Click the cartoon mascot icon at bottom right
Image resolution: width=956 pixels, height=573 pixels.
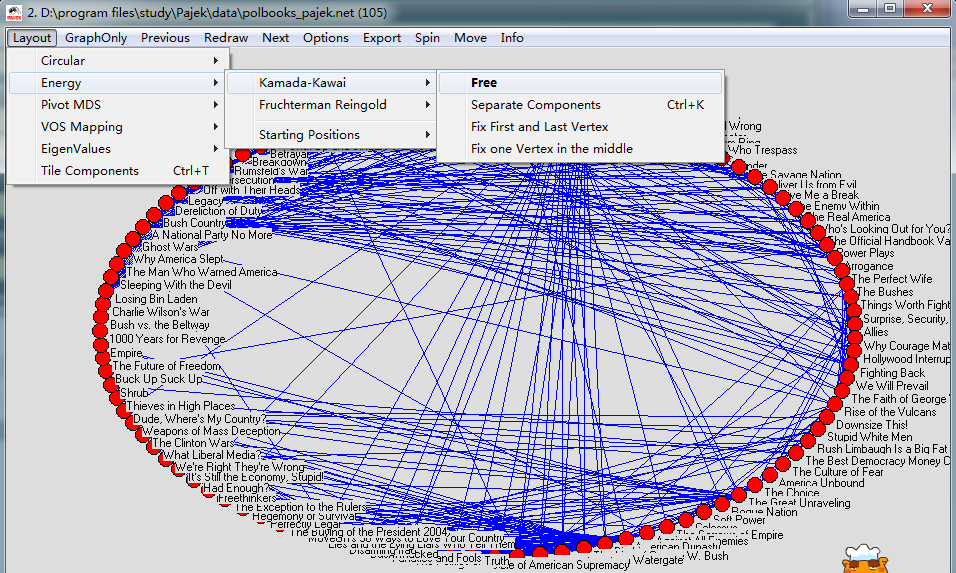(x=866, y=559)
